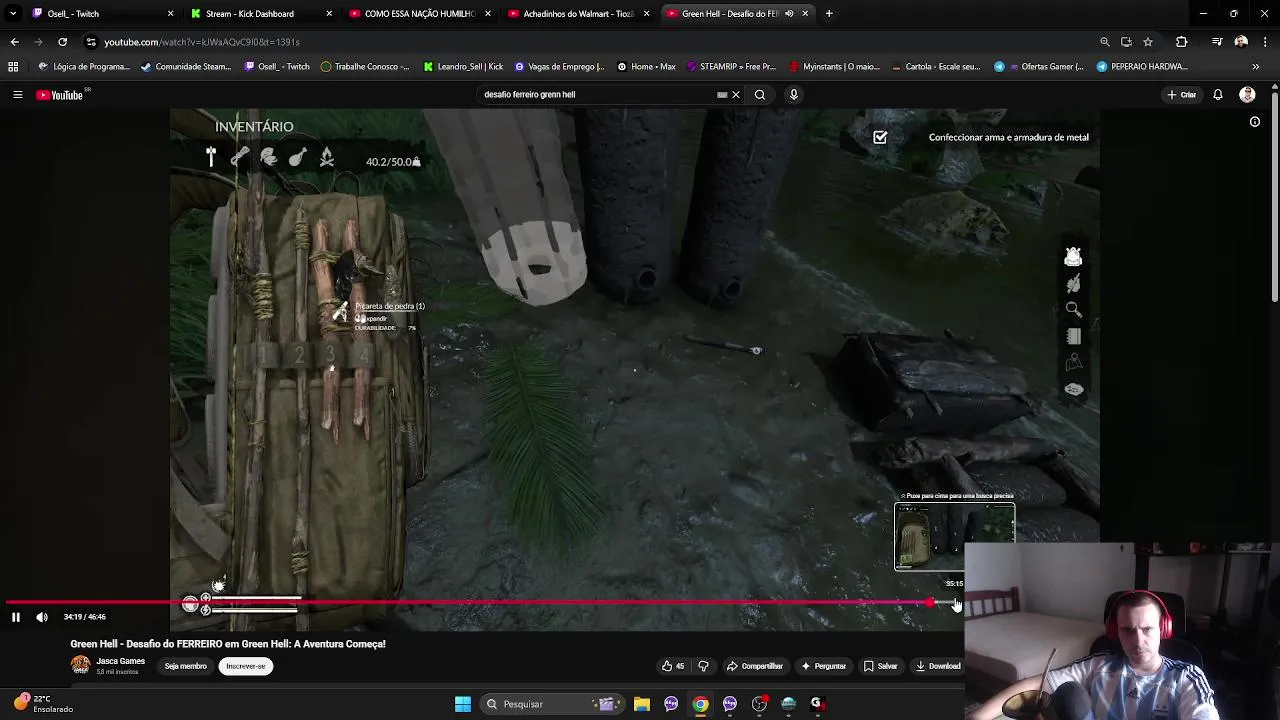Click the video title Green Hell - Desafio do FERREIRO

click(228, 644)
